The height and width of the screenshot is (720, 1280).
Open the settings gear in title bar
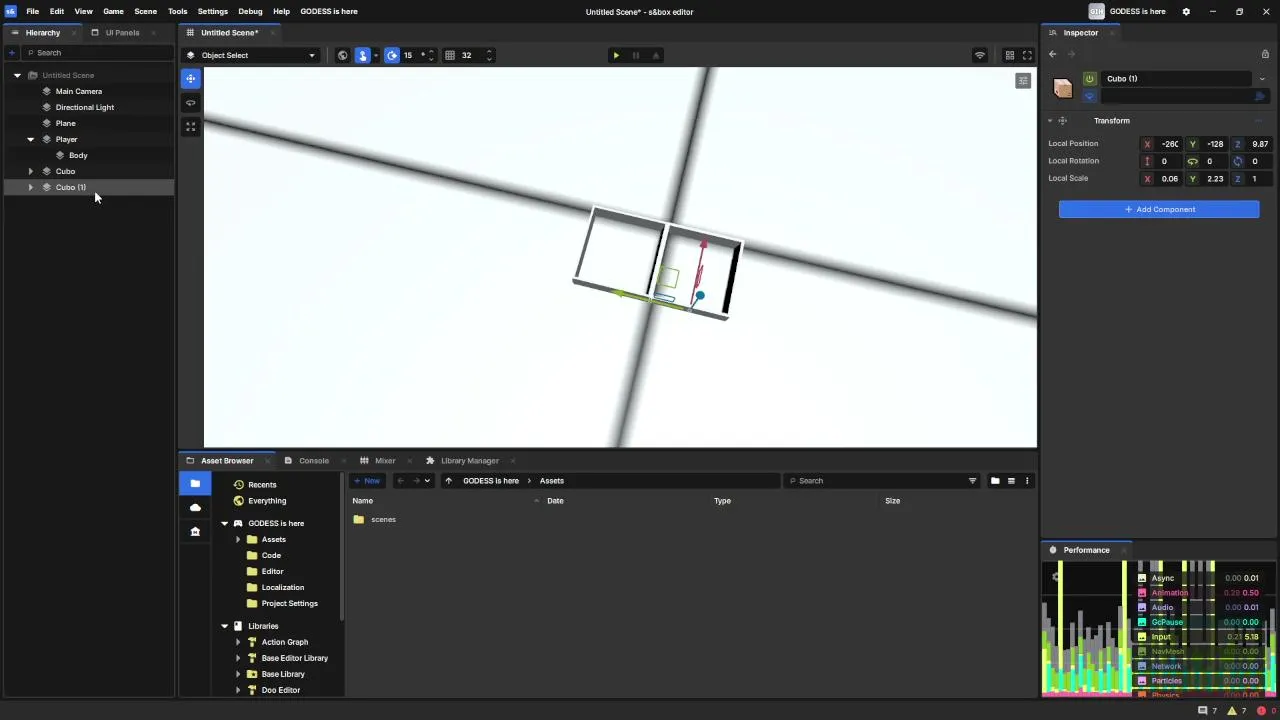1186,12
